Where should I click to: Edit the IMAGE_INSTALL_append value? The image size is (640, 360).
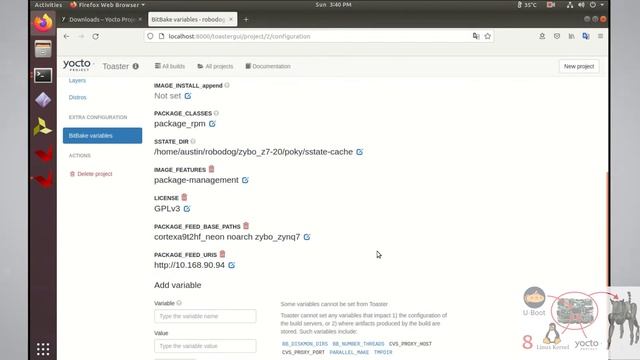point(188,96)
